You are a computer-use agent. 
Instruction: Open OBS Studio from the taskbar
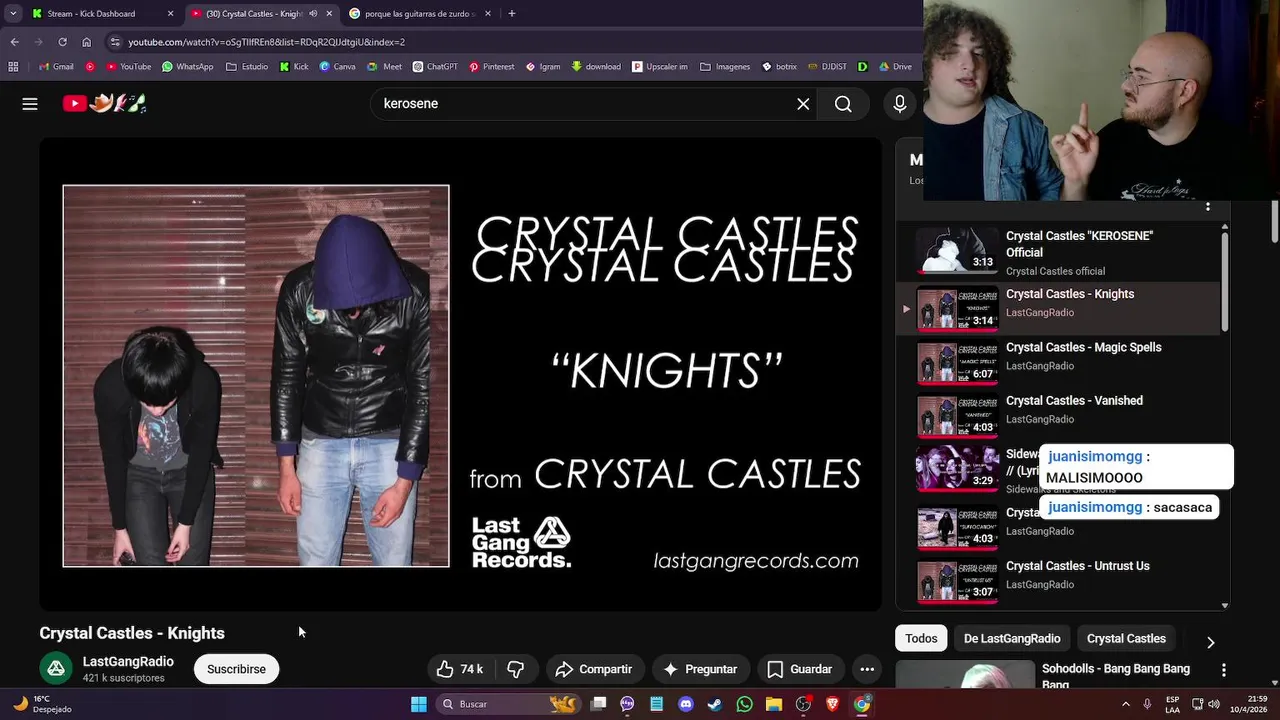(x=803, y=704)
